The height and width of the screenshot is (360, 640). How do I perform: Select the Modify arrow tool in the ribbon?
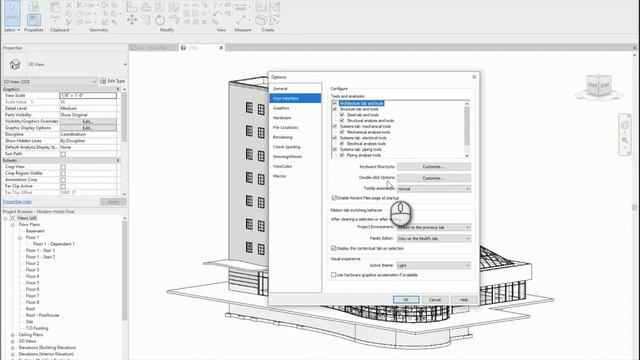[x=12, y=12]
